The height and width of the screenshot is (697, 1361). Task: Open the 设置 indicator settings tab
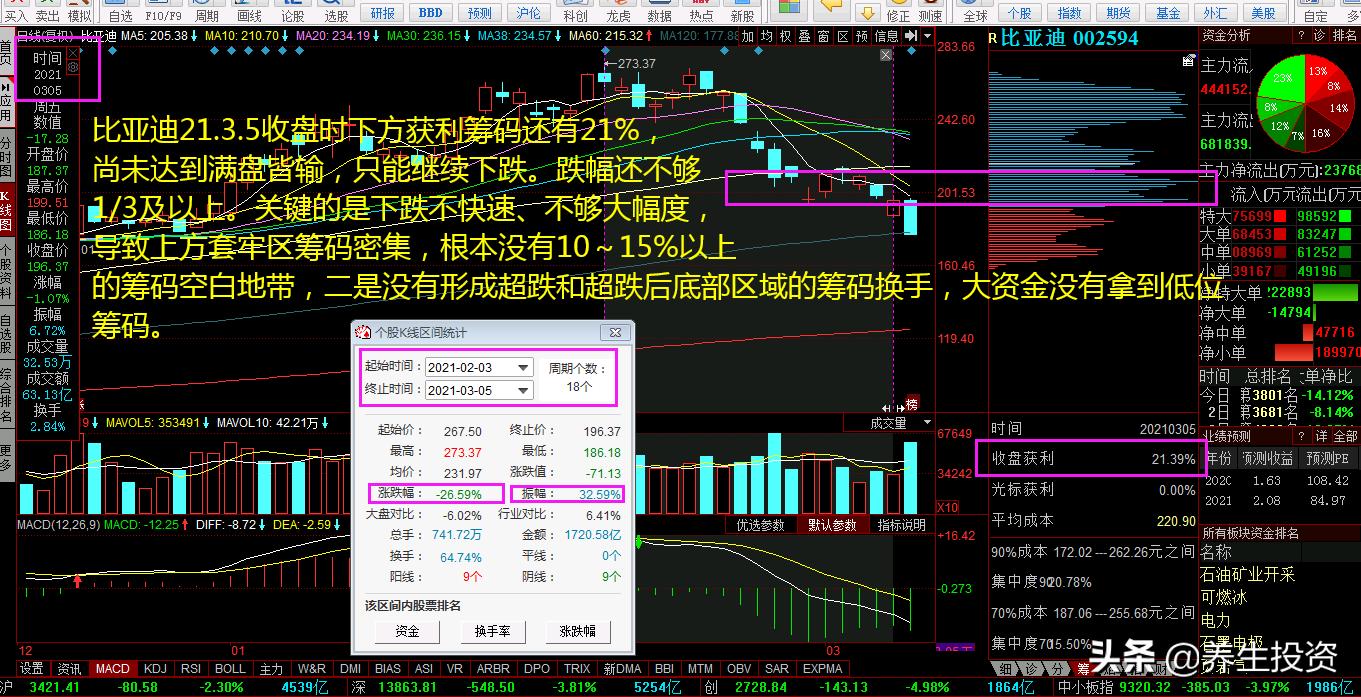point(31,668)
